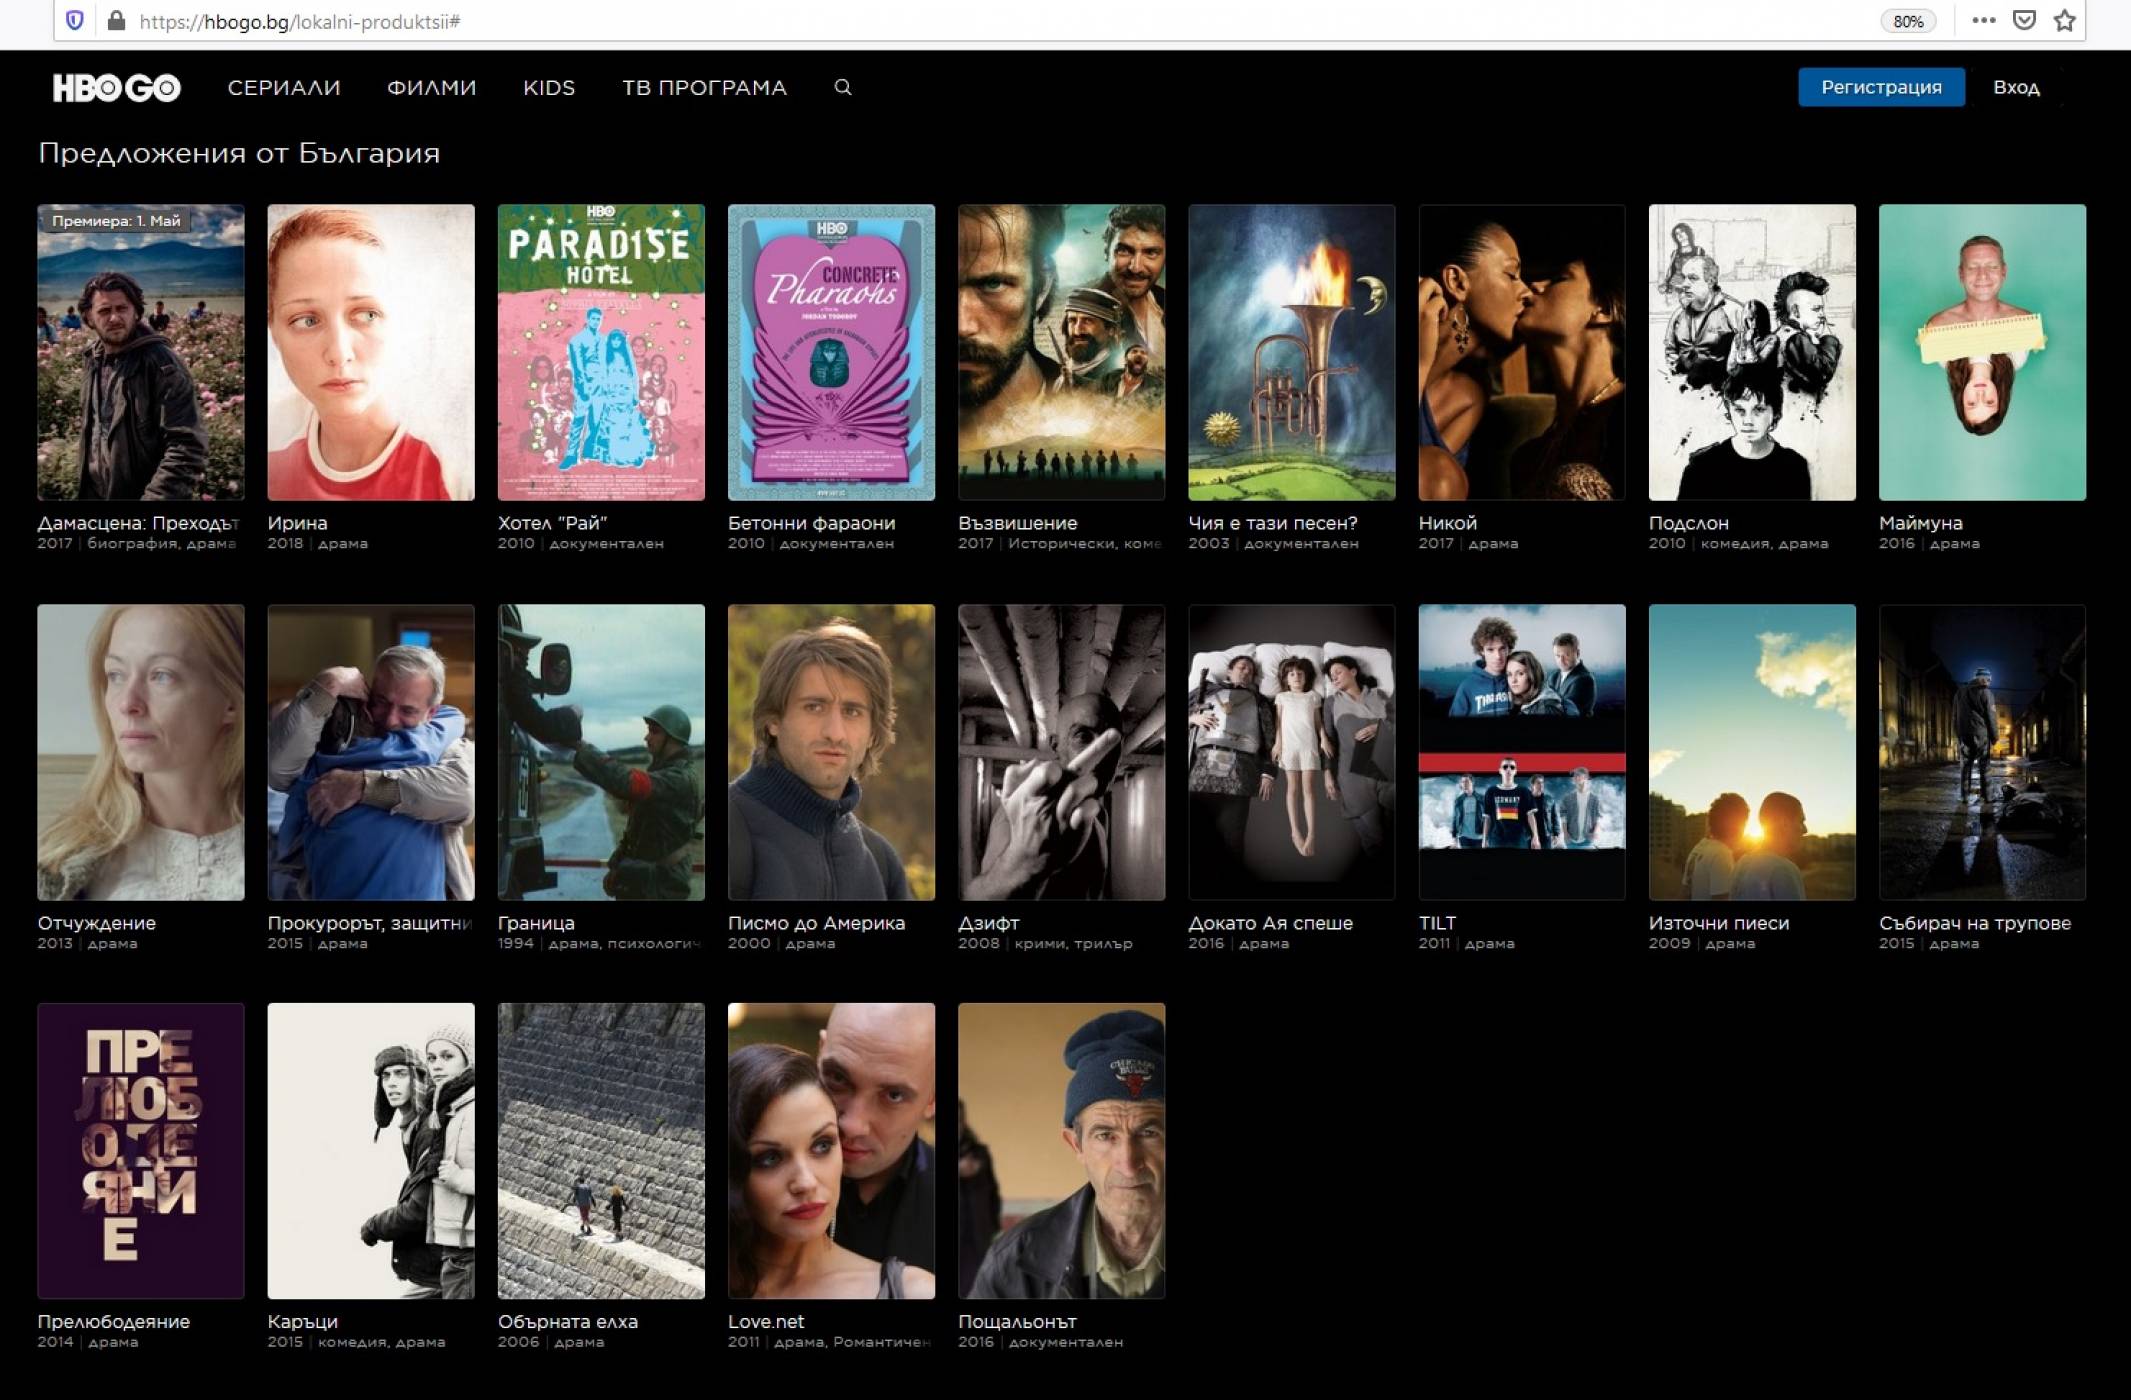Open the Отчуждение movie poster
The width and height of the screenshot is (2131, 1400).
(x=141, y=752)
